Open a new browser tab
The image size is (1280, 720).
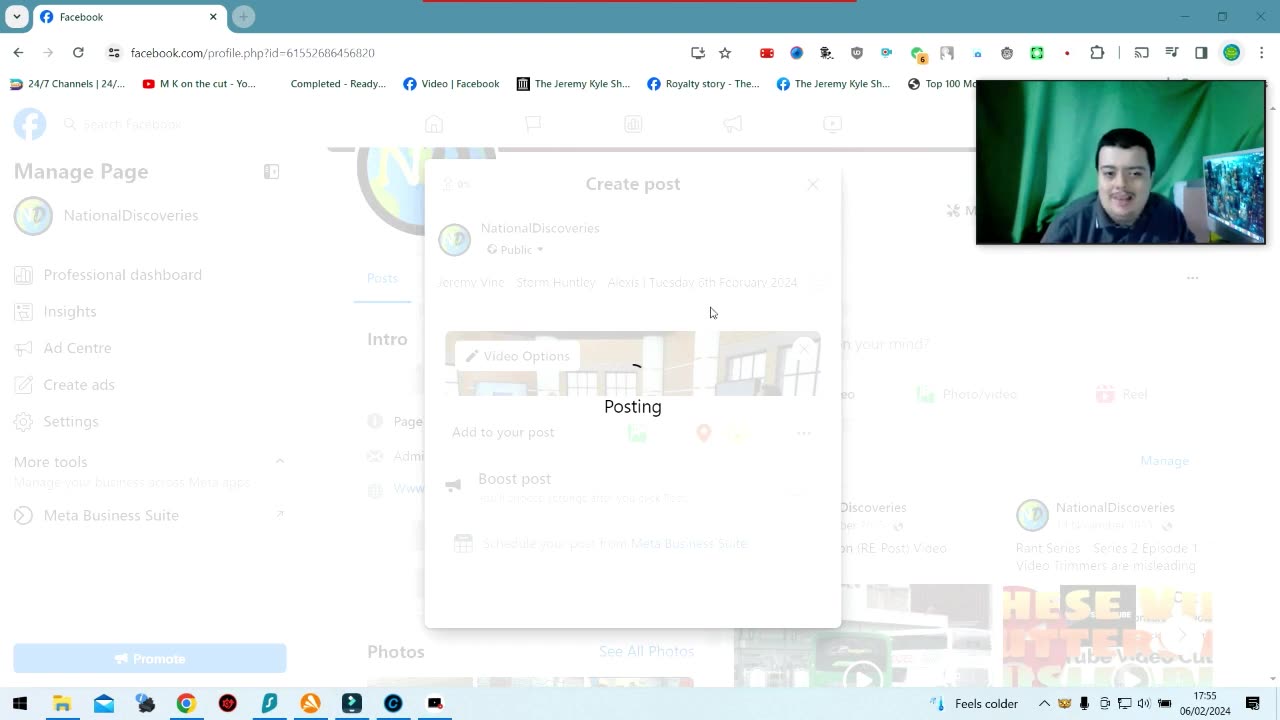243,17
